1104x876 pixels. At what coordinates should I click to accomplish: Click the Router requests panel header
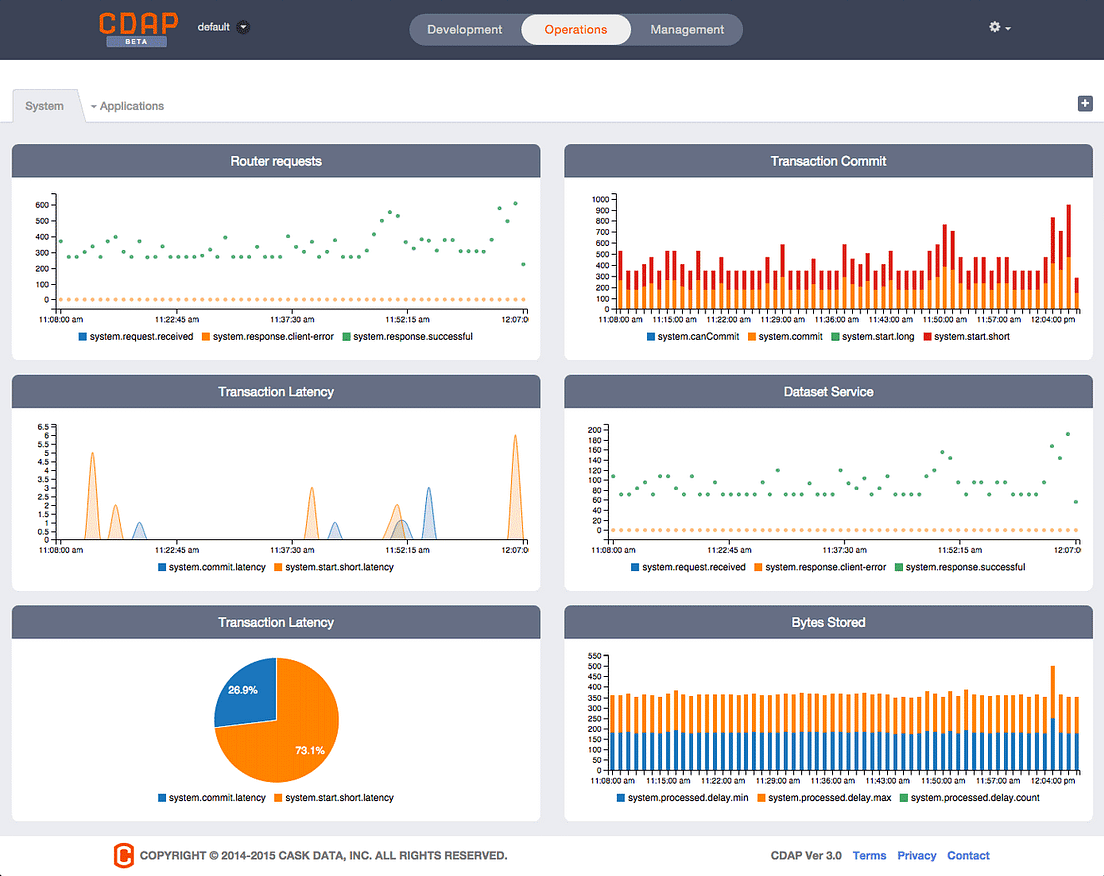tap(276, 161)
